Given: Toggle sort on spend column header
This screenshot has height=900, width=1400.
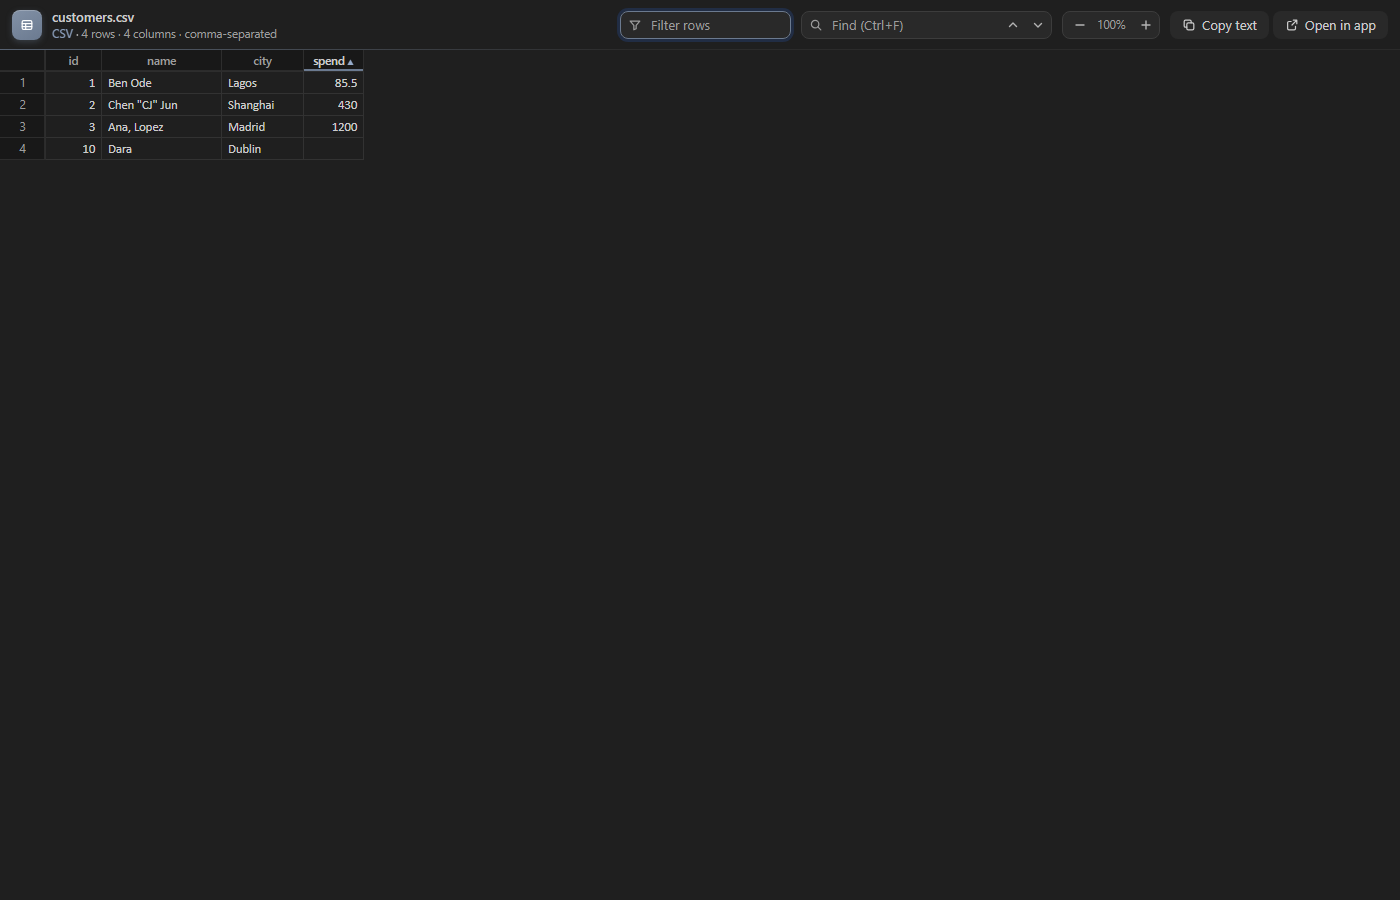Looking at the screenshot, I should pyautogui.click(x=333, y=61).
